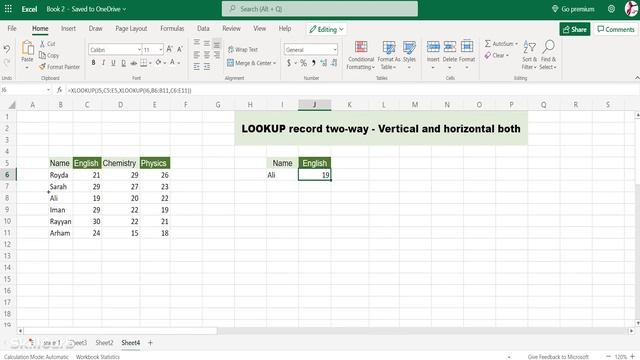Click the Redo arrow icon
Screen dimensions: 640x360
[x=7, y=62]
